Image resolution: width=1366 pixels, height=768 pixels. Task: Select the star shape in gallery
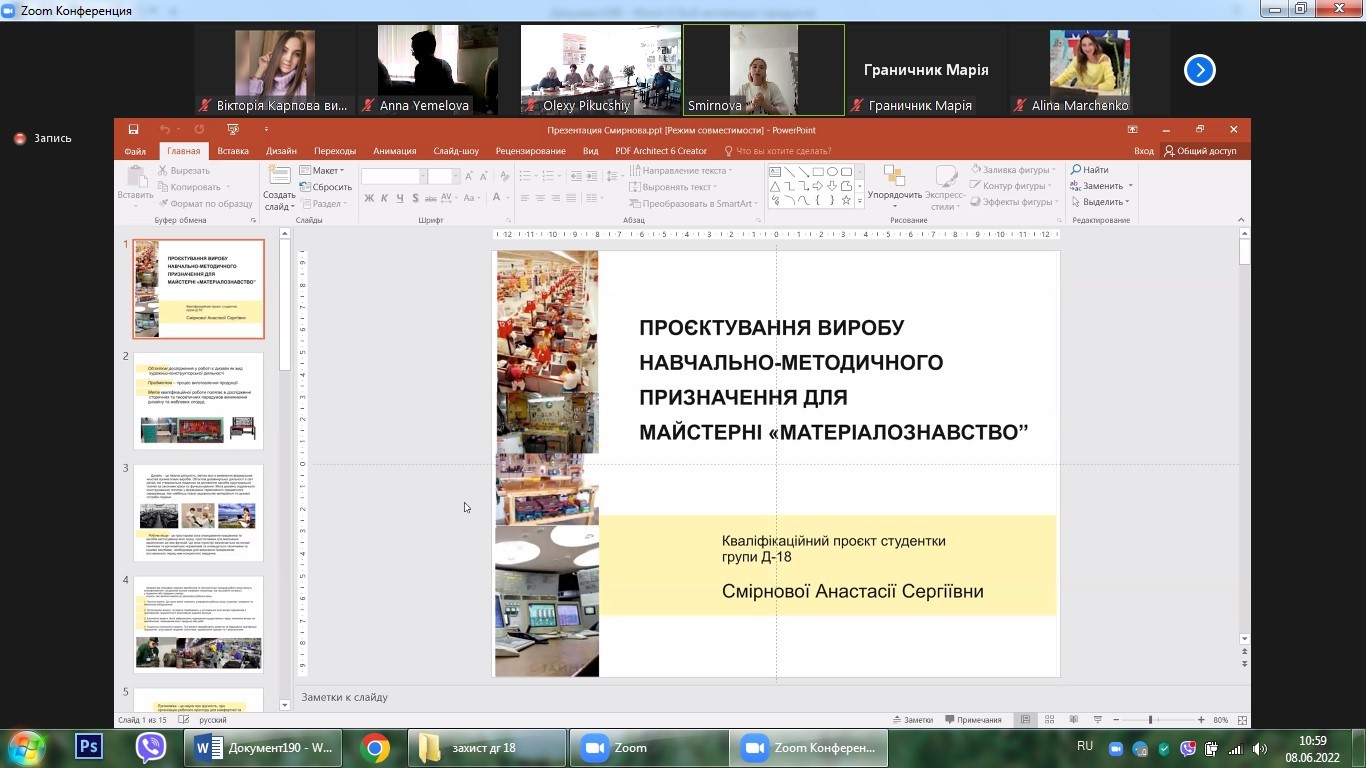(x=846, y=200)
